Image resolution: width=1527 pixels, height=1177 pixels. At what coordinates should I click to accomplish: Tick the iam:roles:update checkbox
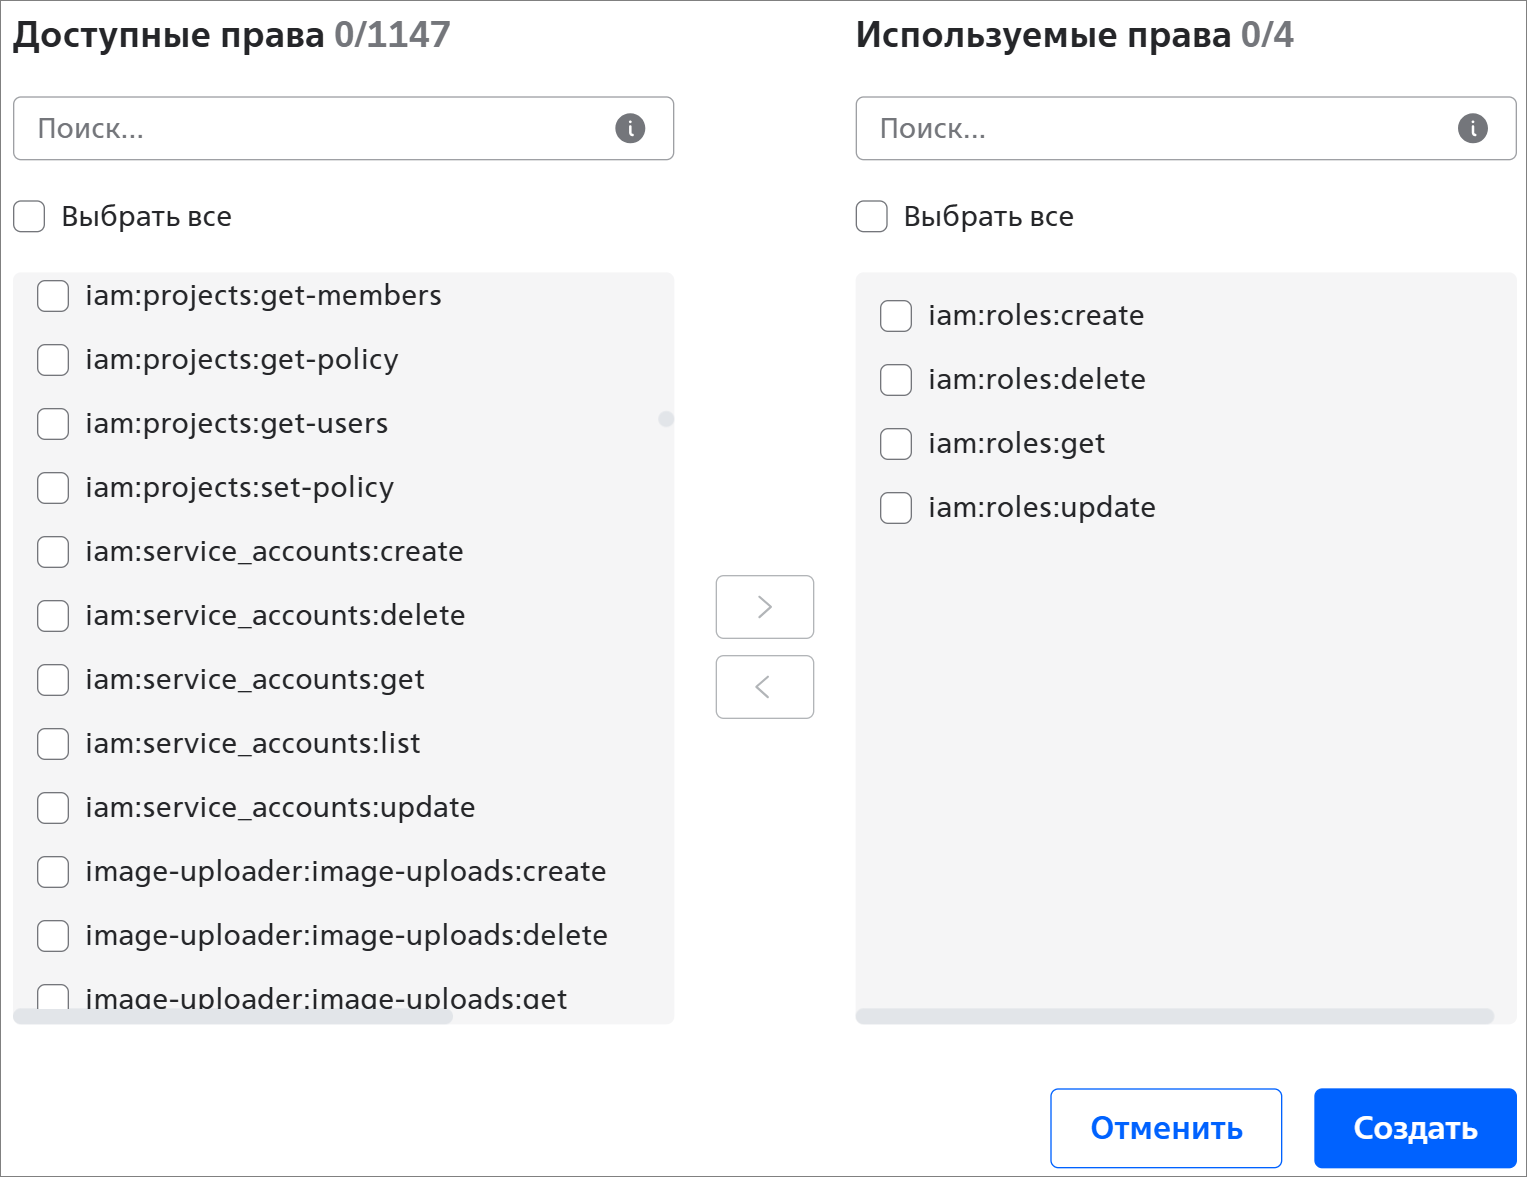(x=896, y=508)
